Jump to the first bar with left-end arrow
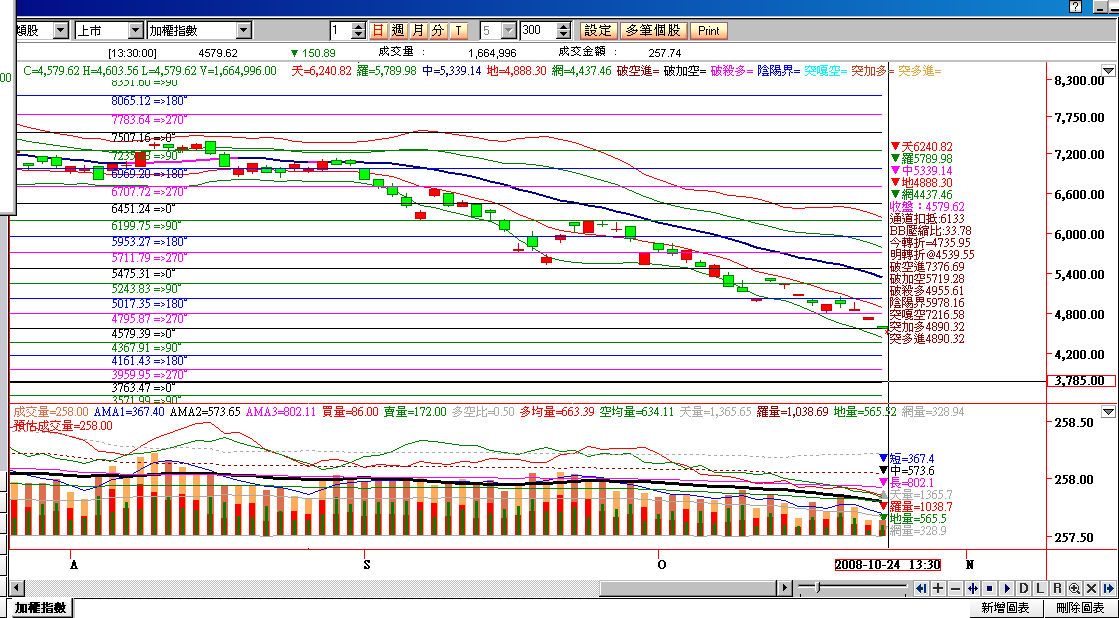Screen dimensions: 1119x618 click(x=921, y=588)
